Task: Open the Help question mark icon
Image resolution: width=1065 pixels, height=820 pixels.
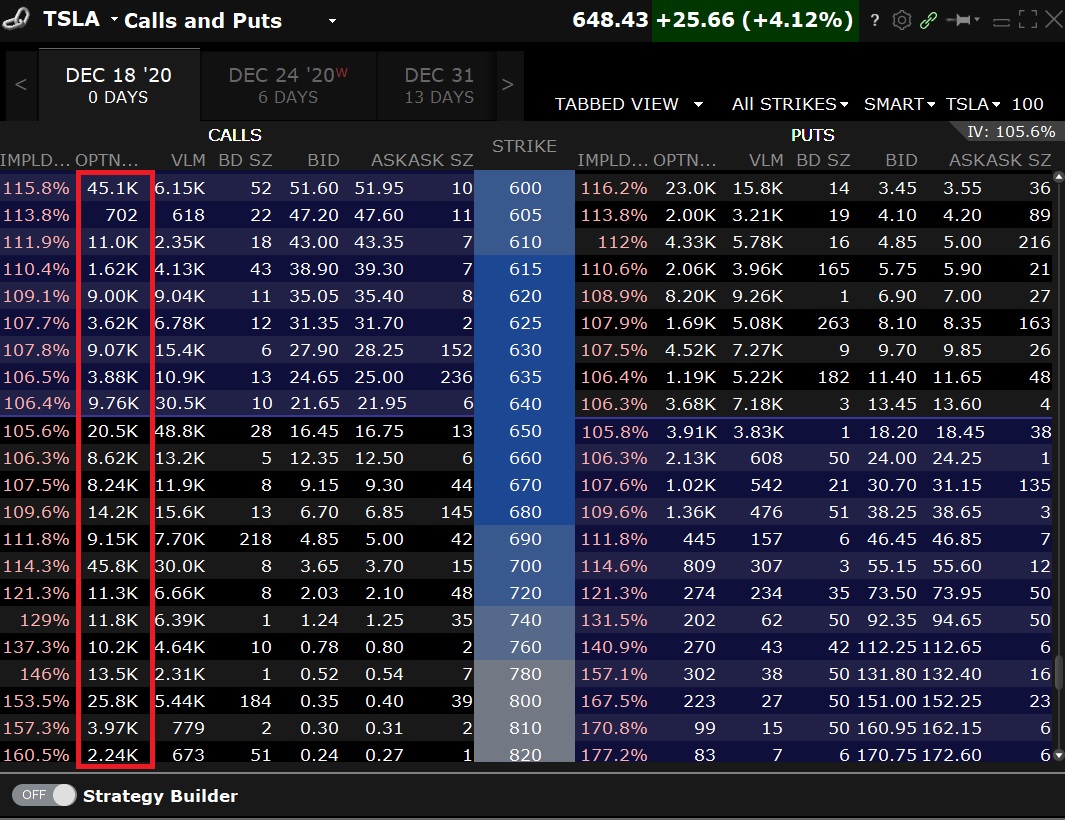Action: (x=877, y=20)
